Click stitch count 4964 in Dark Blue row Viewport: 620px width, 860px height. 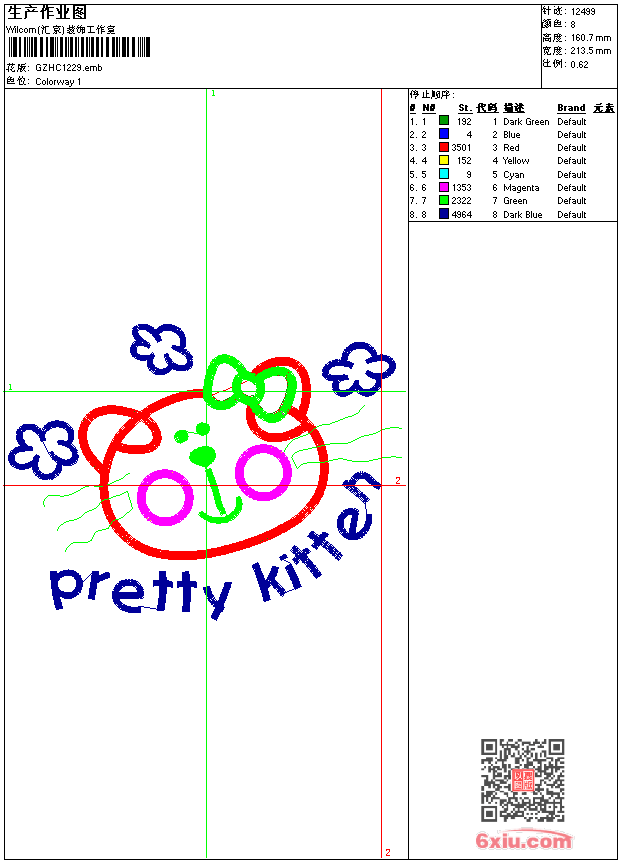pos(461,214)
